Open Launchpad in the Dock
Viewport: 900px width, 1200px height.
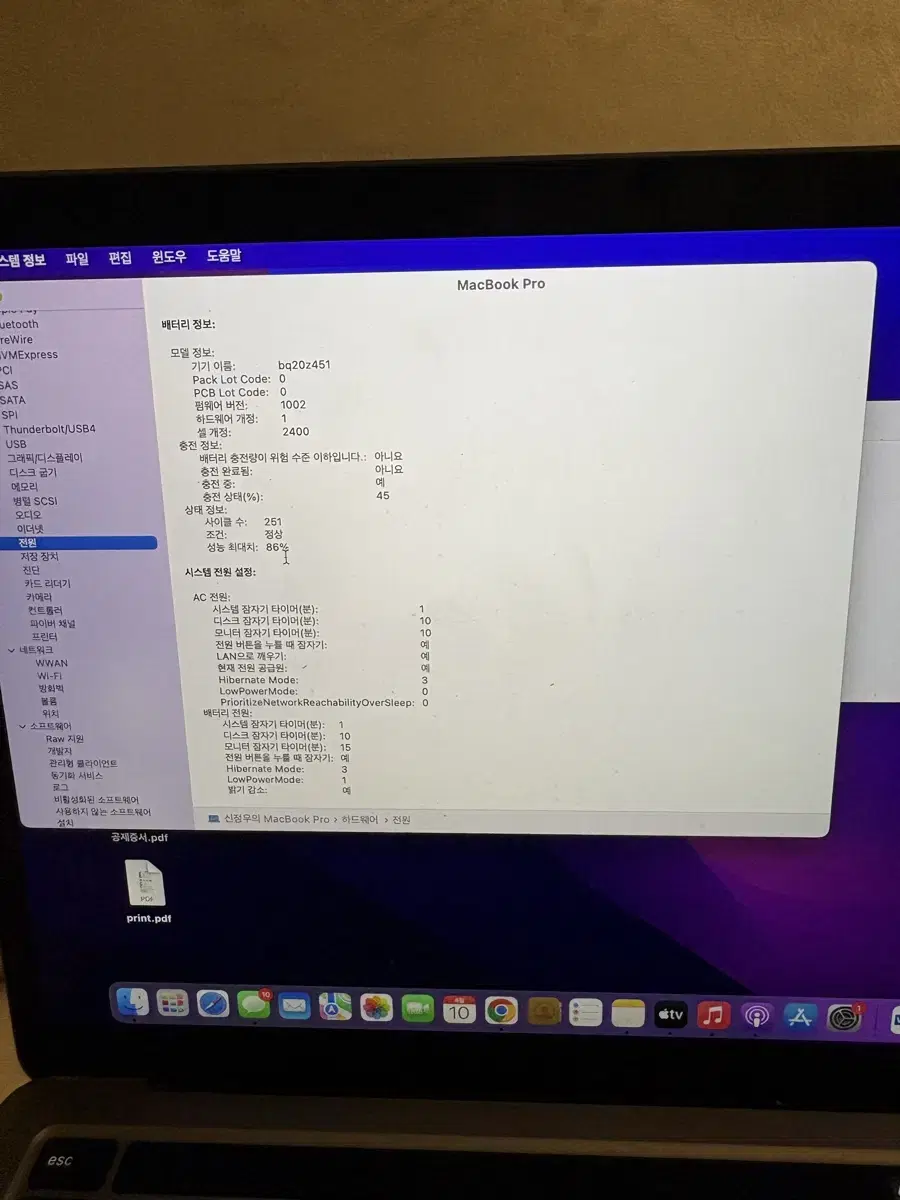click(173, 1003)
